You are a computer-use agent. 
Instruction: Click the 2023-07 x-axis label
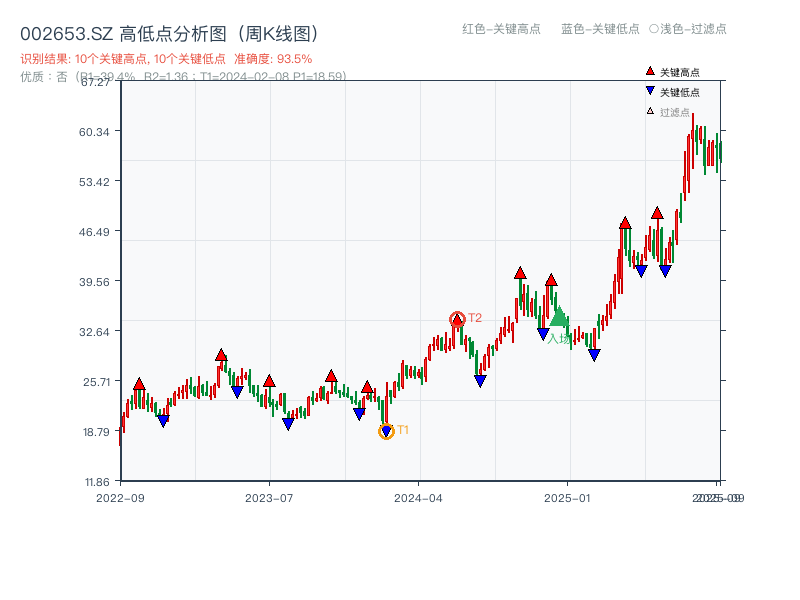pos(269,498)
